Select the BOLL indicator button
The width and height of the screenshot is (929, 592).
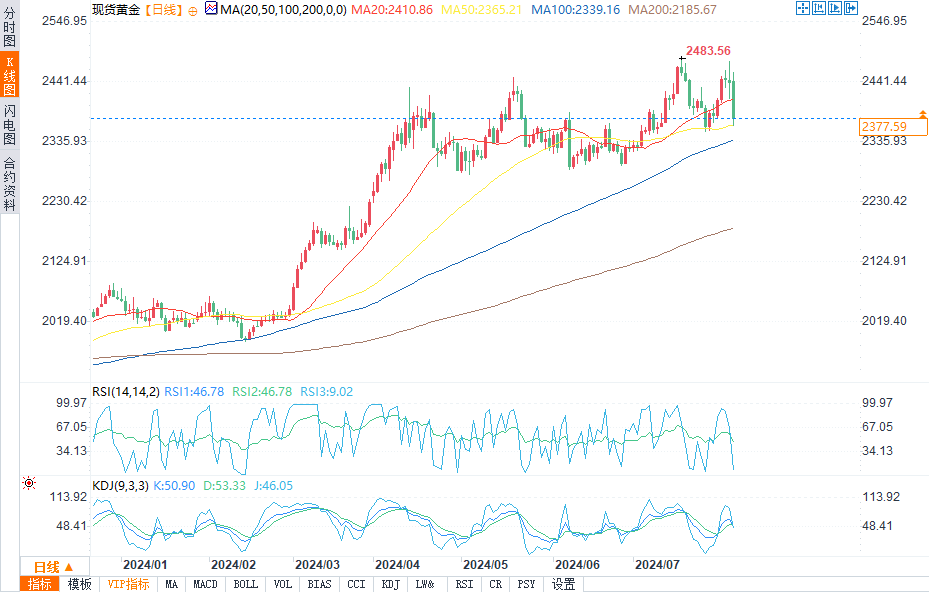[x=245, y=584]
